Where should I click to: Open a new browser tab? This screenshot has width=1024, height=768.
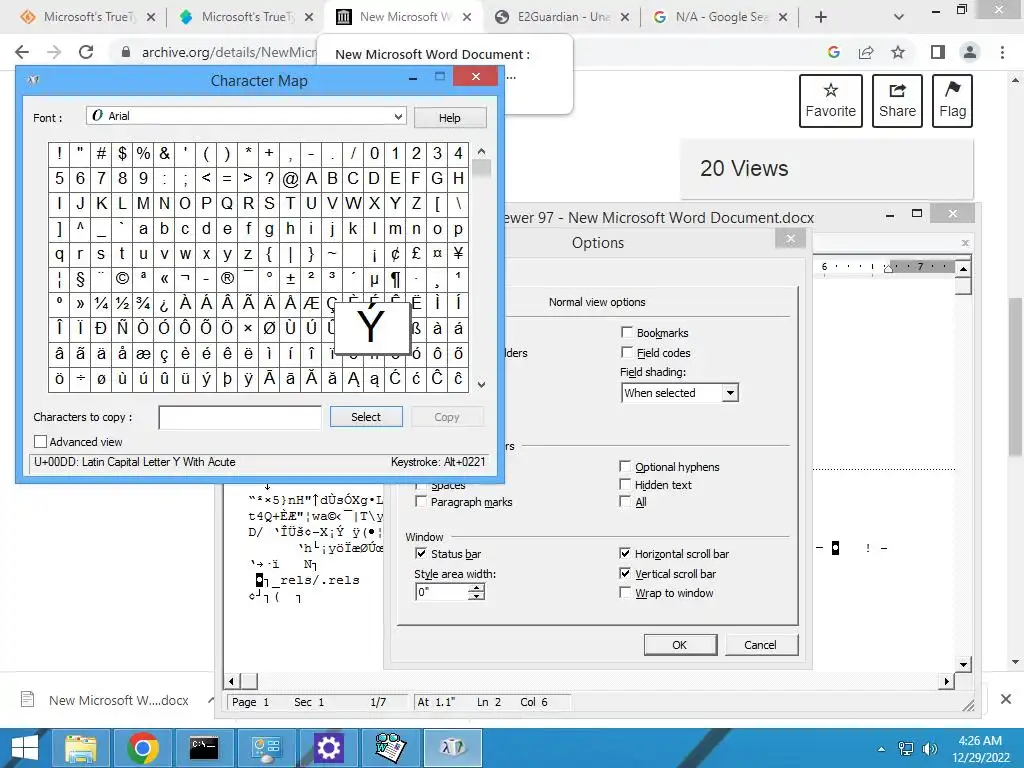click(x=821, y=17)
